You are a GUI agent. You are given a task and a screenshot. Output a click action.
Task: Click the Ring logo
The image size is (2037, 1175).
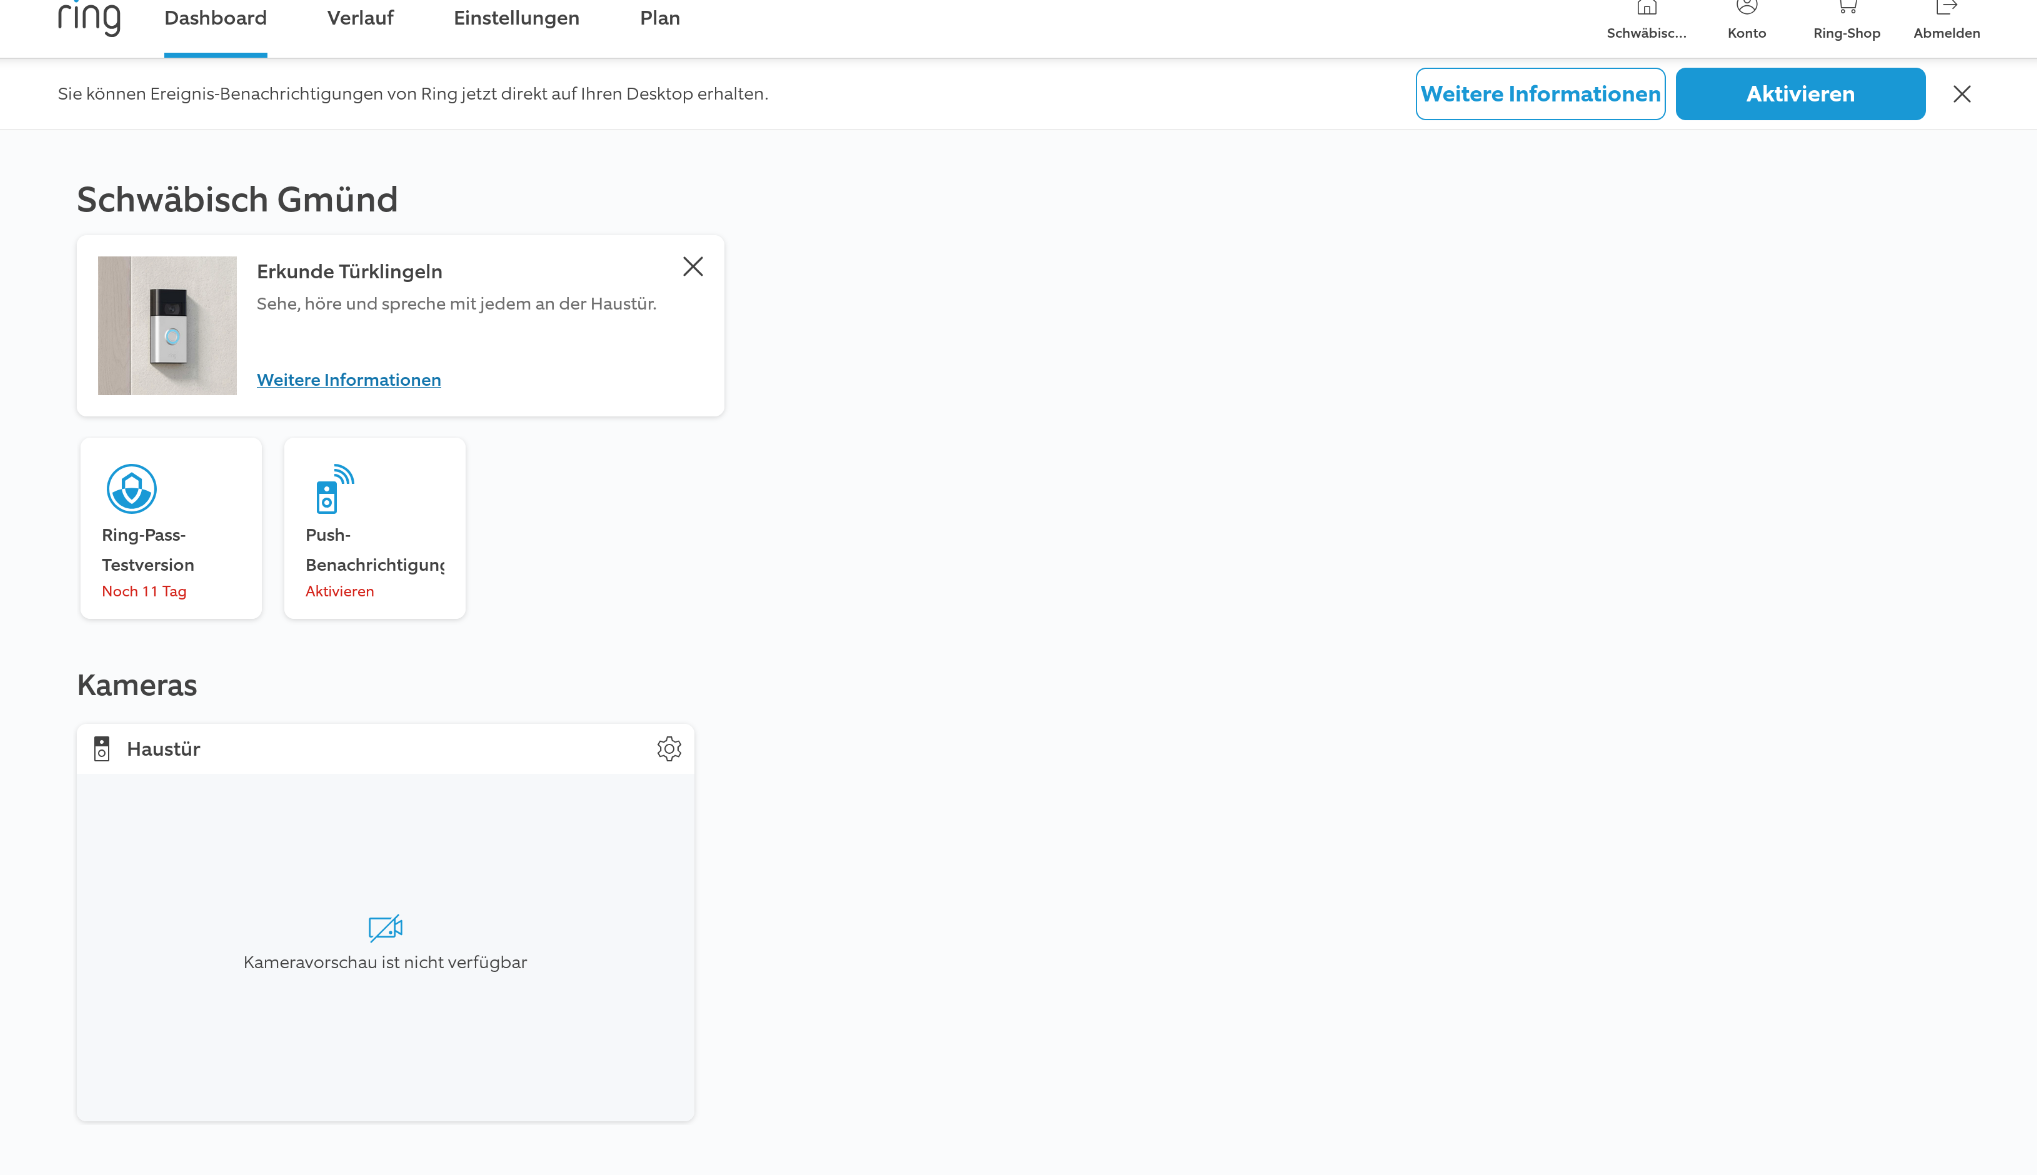[x=89, y=18]
